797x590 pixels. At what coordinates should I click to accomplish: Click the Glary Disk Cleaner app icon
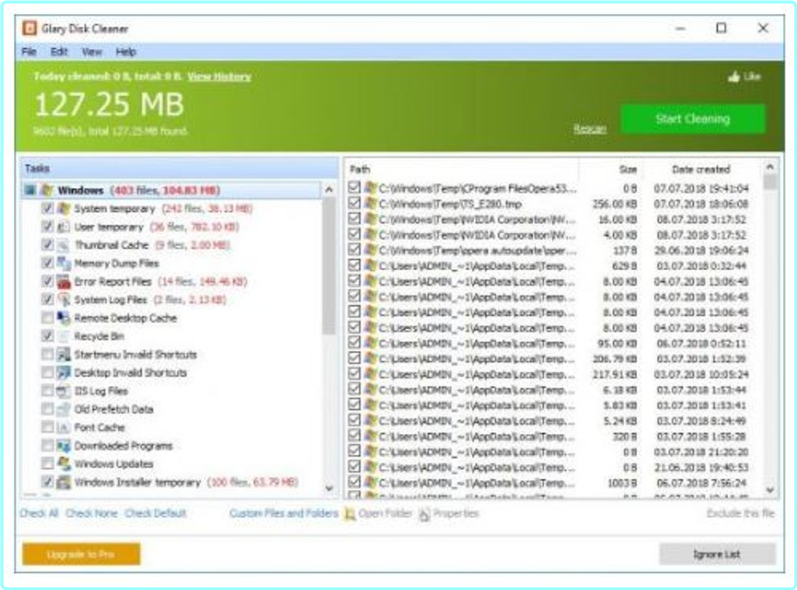29,29
